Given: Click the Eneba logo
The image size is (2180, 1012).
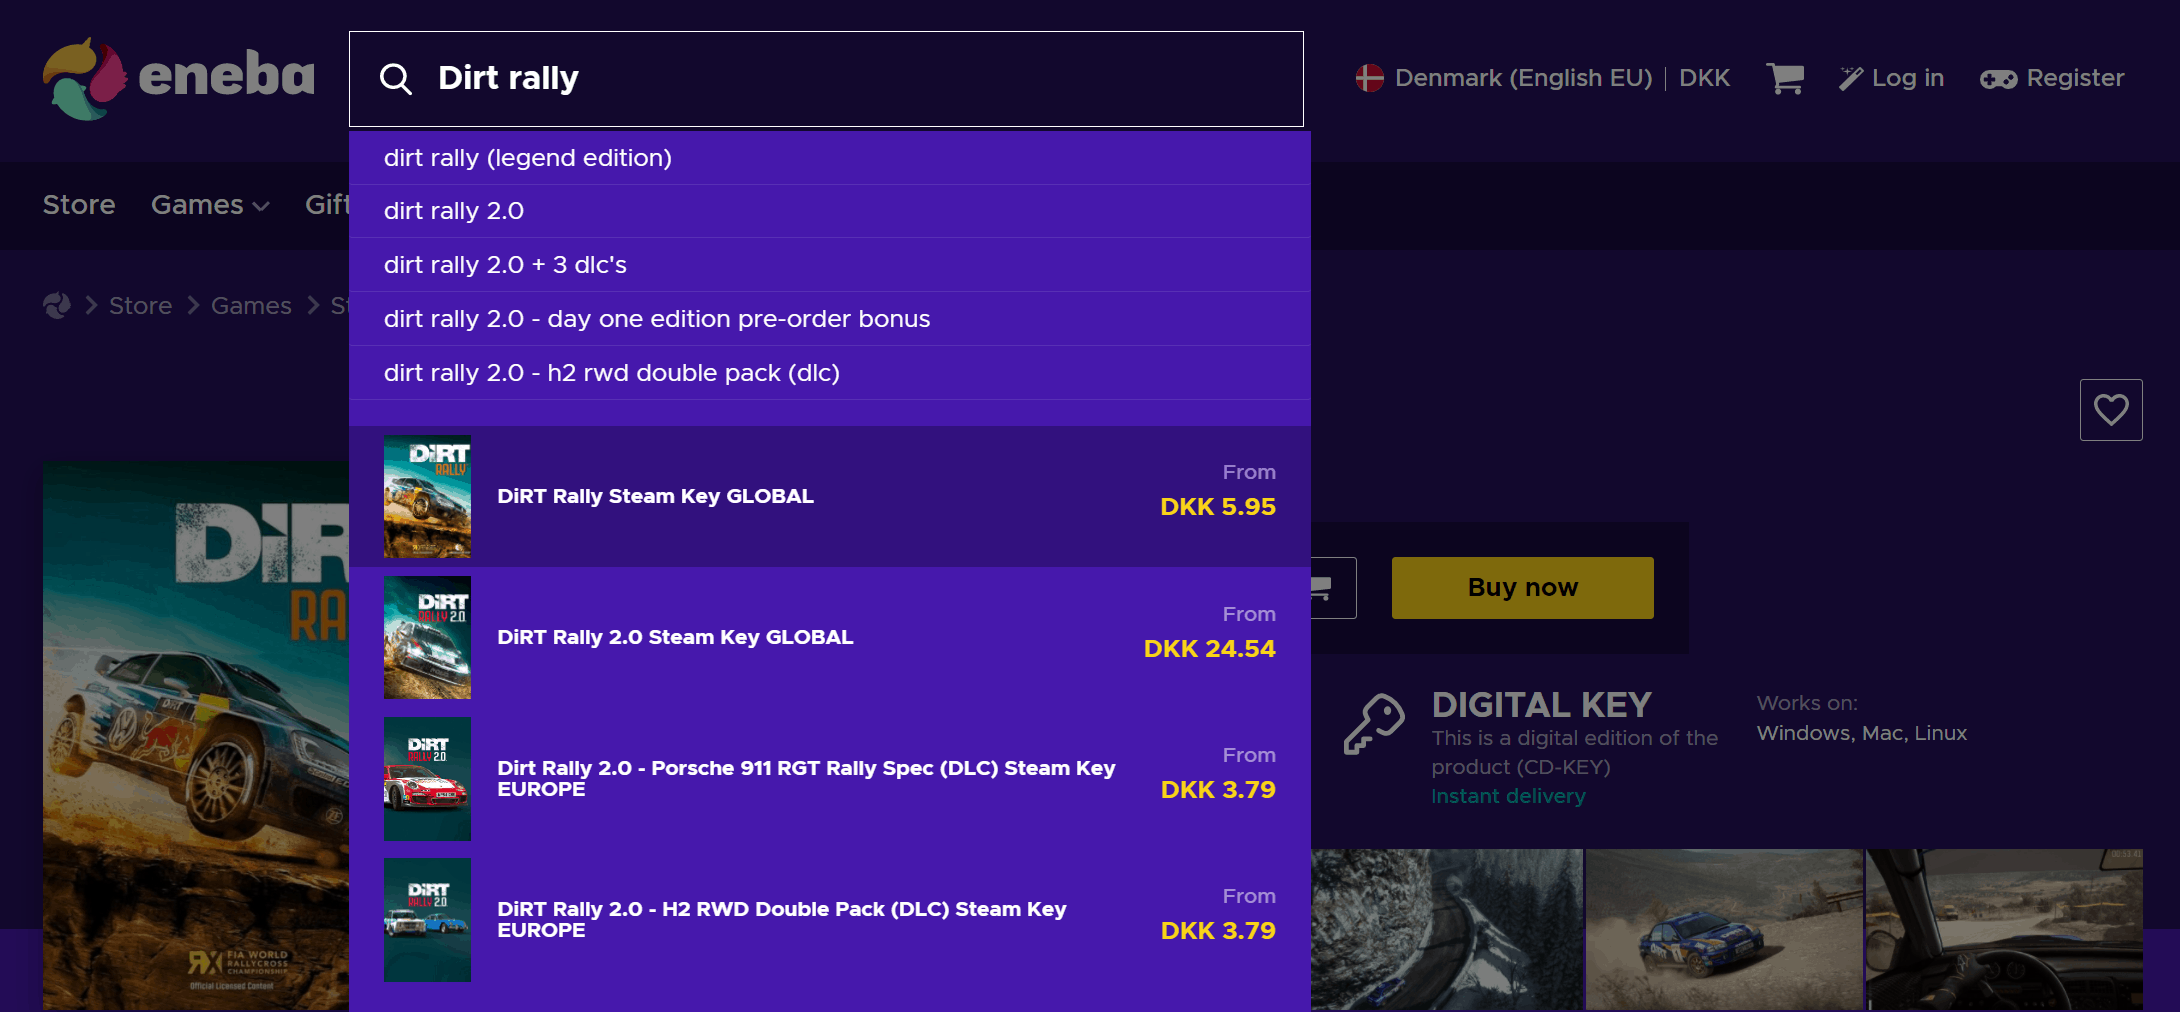Looking at the screenshot, I should tap(178, 78).
